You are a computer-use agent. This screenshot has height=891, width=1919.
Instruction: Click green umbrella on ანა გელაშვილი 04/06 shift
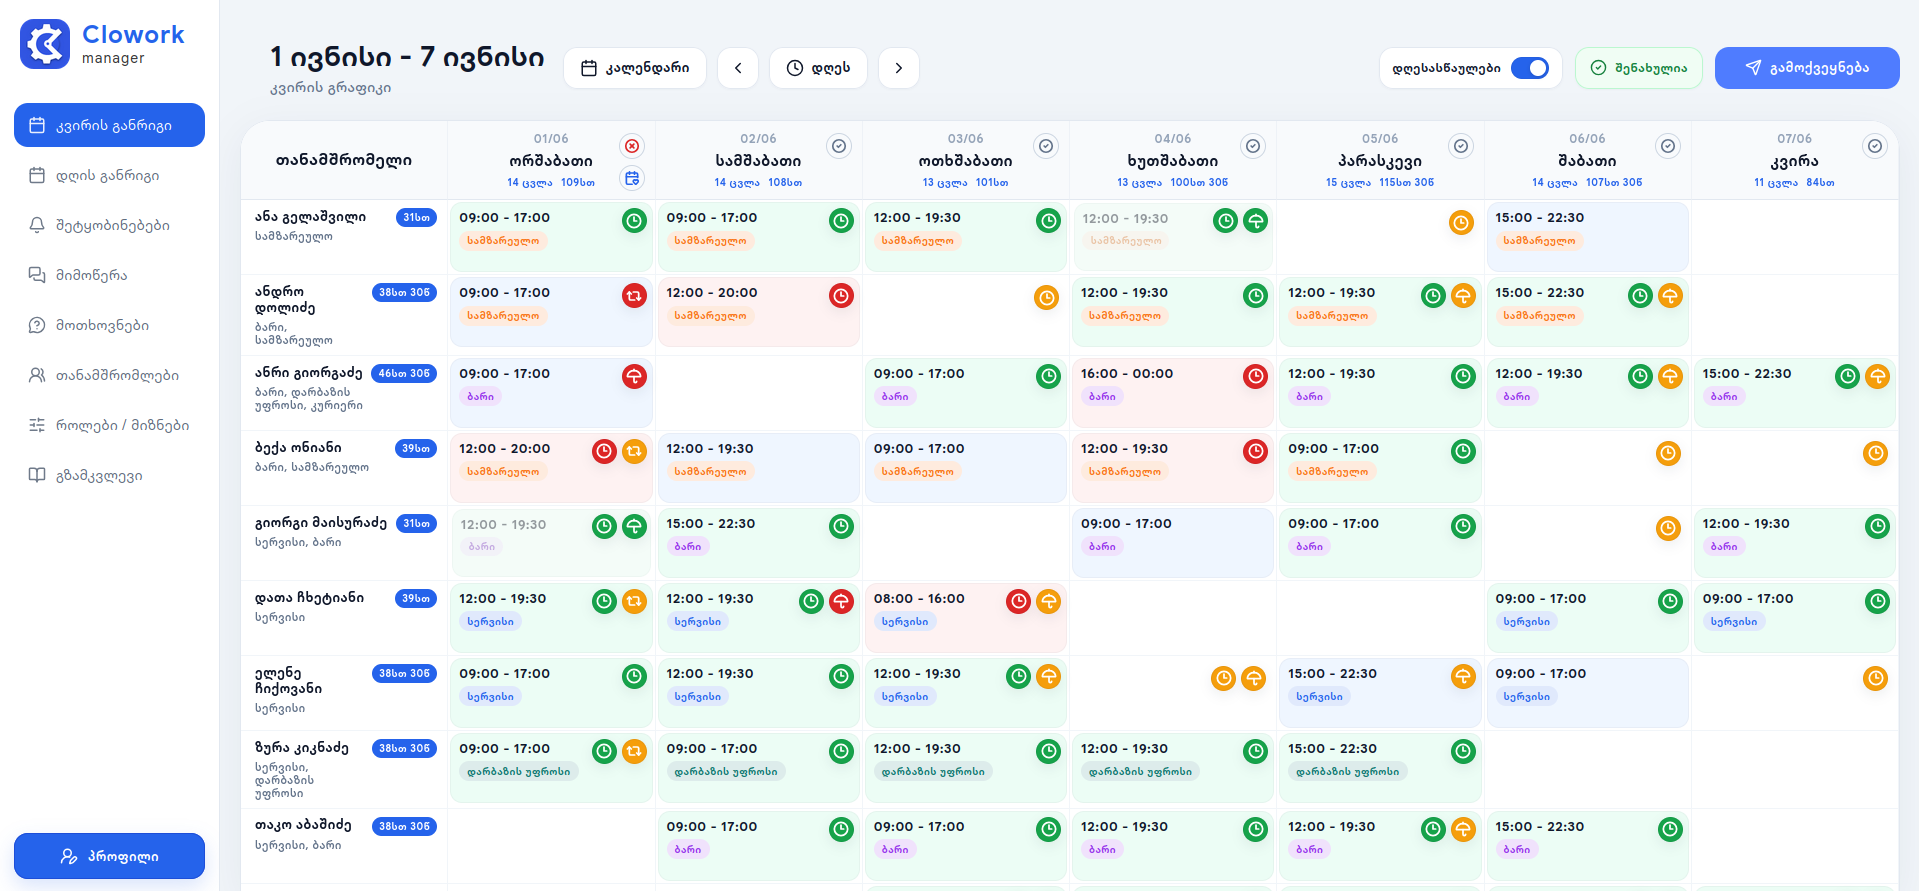coord(1255,220)
